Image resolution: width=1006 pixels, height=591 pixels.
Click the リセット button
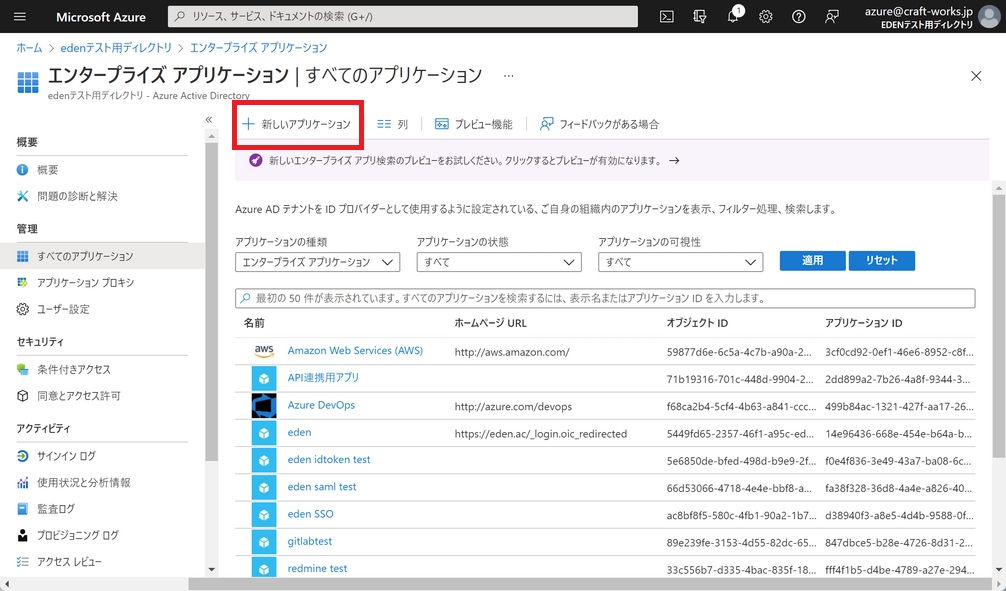(x=882, y=261)
